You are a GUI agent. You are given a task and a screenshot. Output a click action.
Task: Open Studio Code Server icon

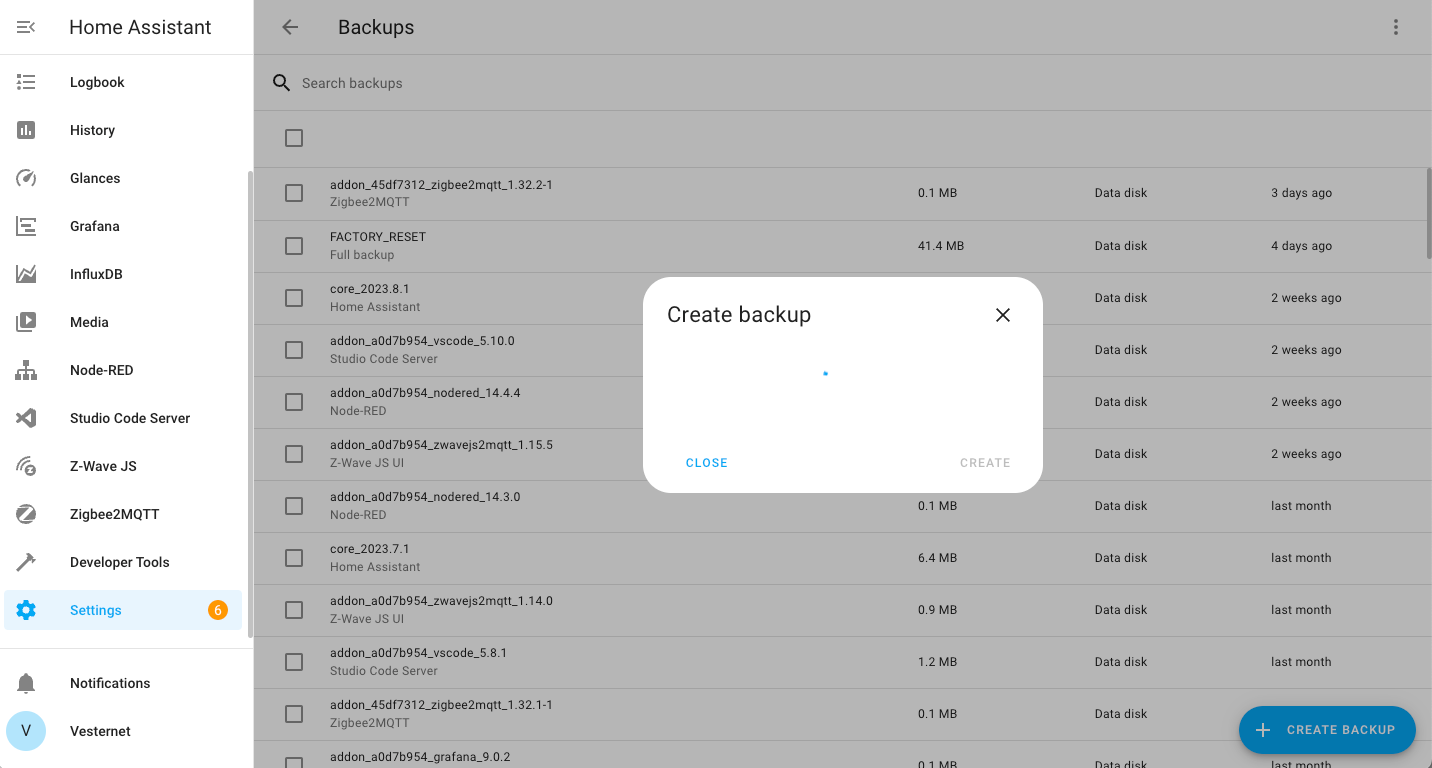pyautogui.click(x=26, y=418)
